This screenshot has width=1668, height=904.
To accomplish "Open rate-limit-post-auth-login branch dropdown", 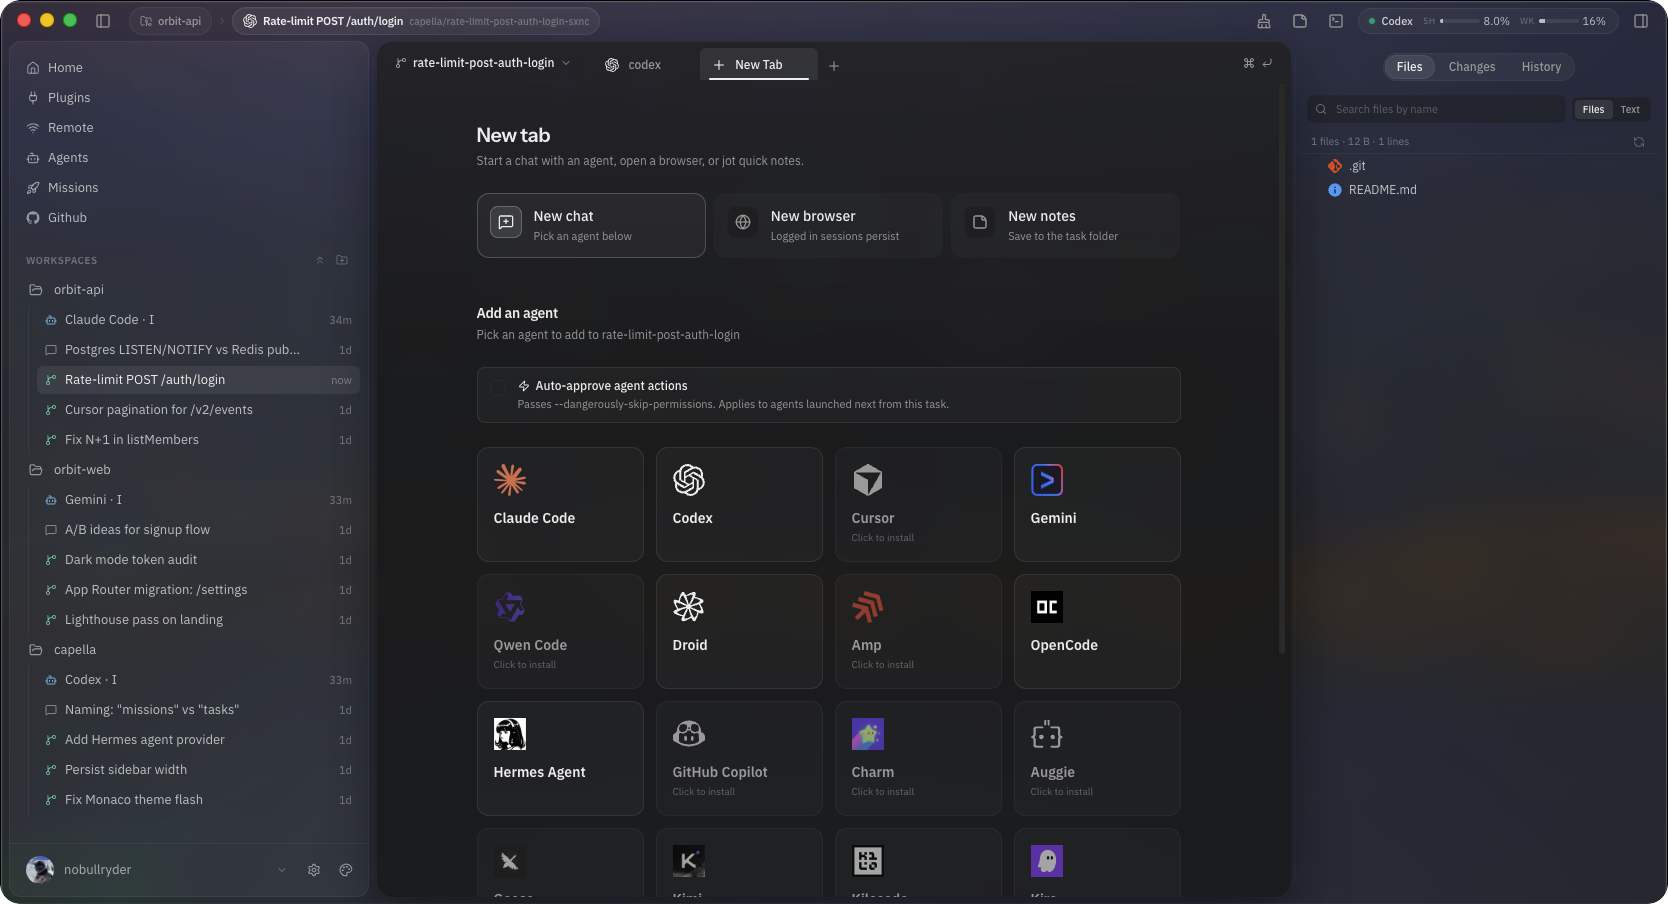I will pyautogui.click(x=483, y=63).
